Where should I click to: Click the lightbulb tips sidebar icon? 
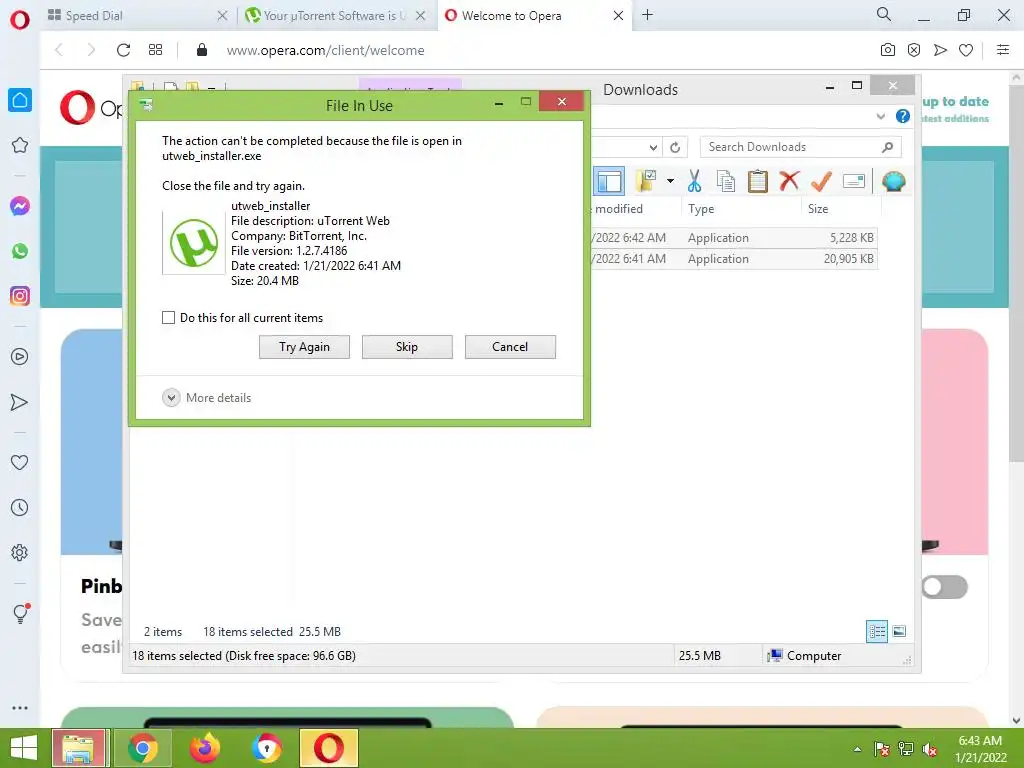tap(21, 613)
